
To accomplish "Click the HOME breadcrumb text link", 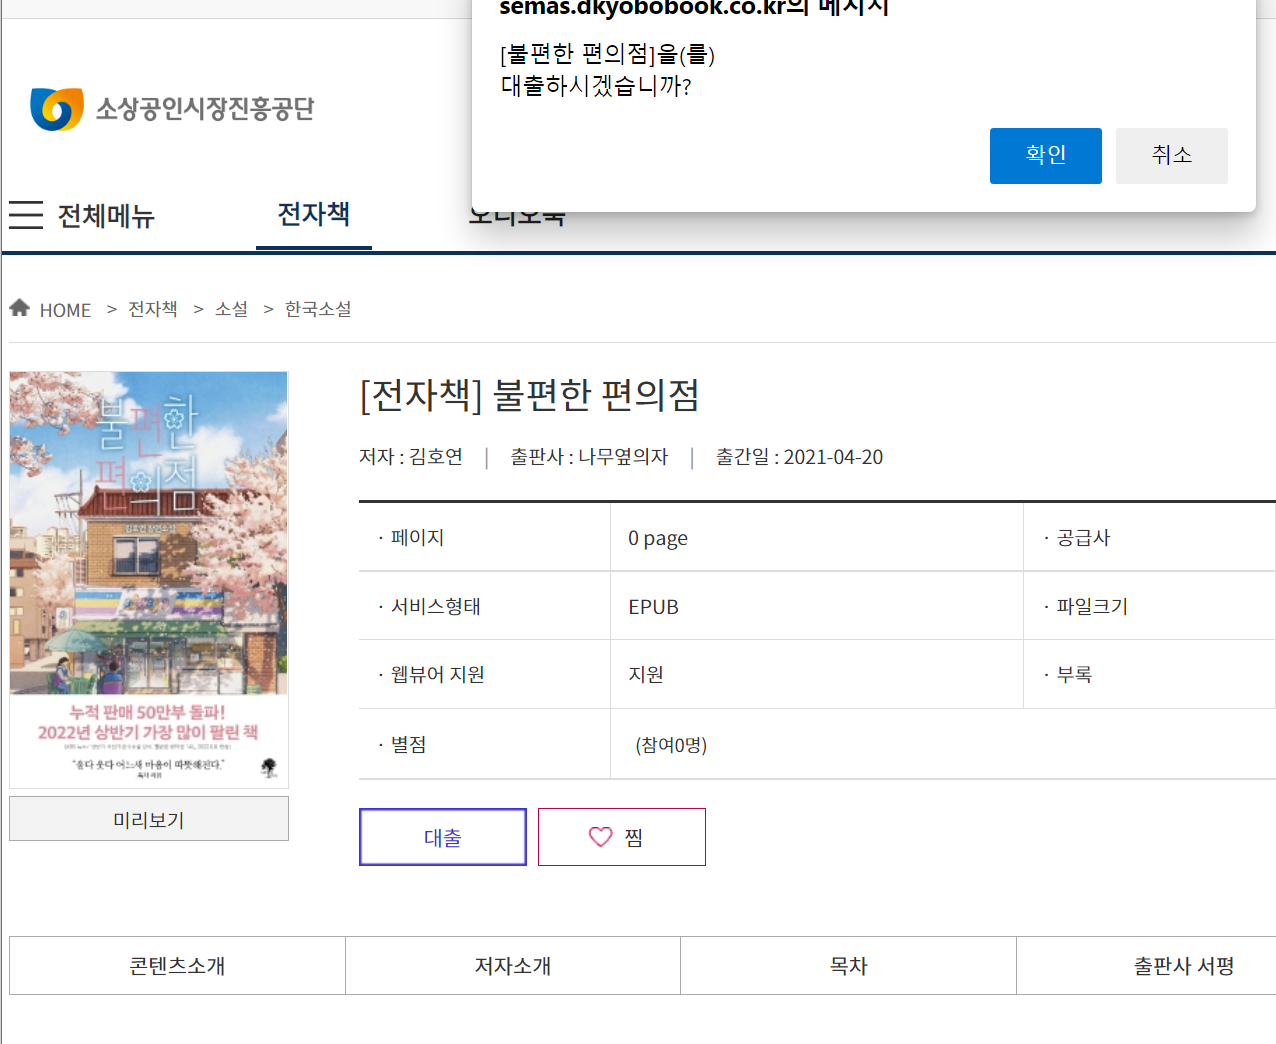I will pos(65,310).
